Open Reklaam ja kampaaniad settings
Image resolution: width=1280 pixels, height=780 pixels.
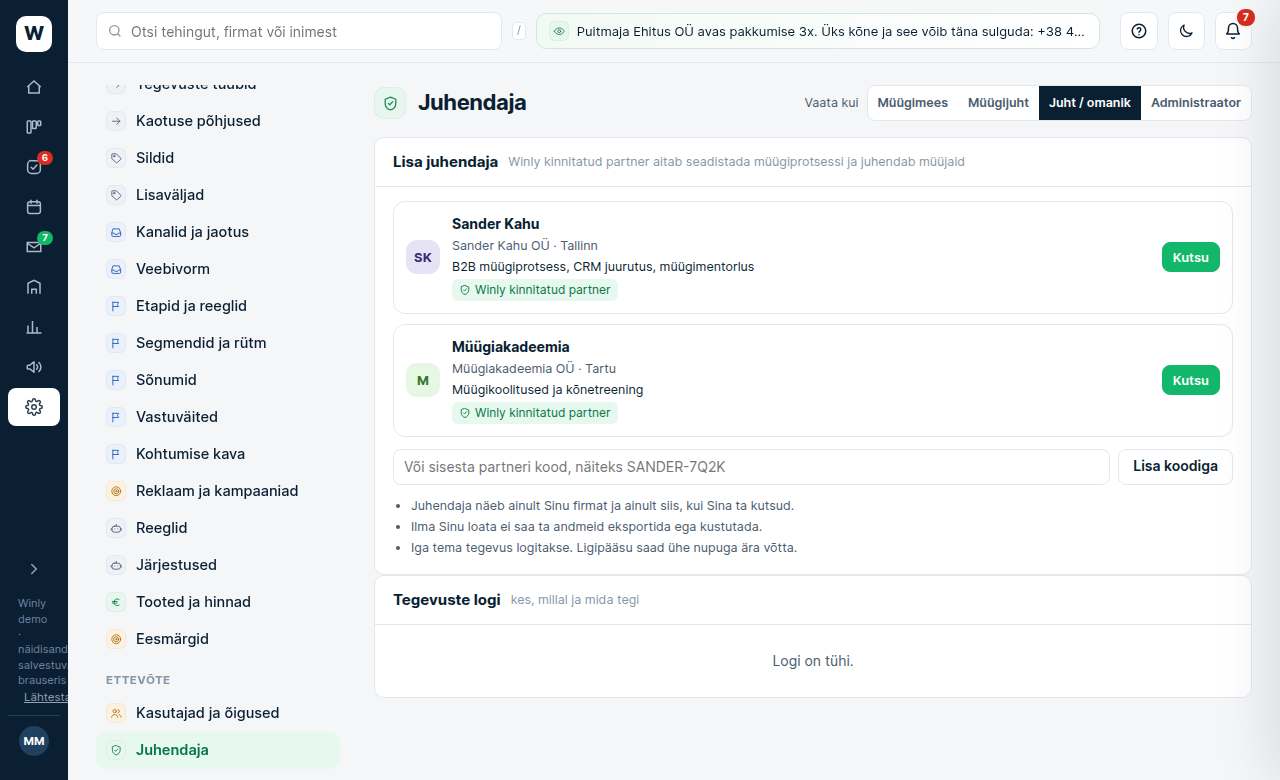click(218, 491)
